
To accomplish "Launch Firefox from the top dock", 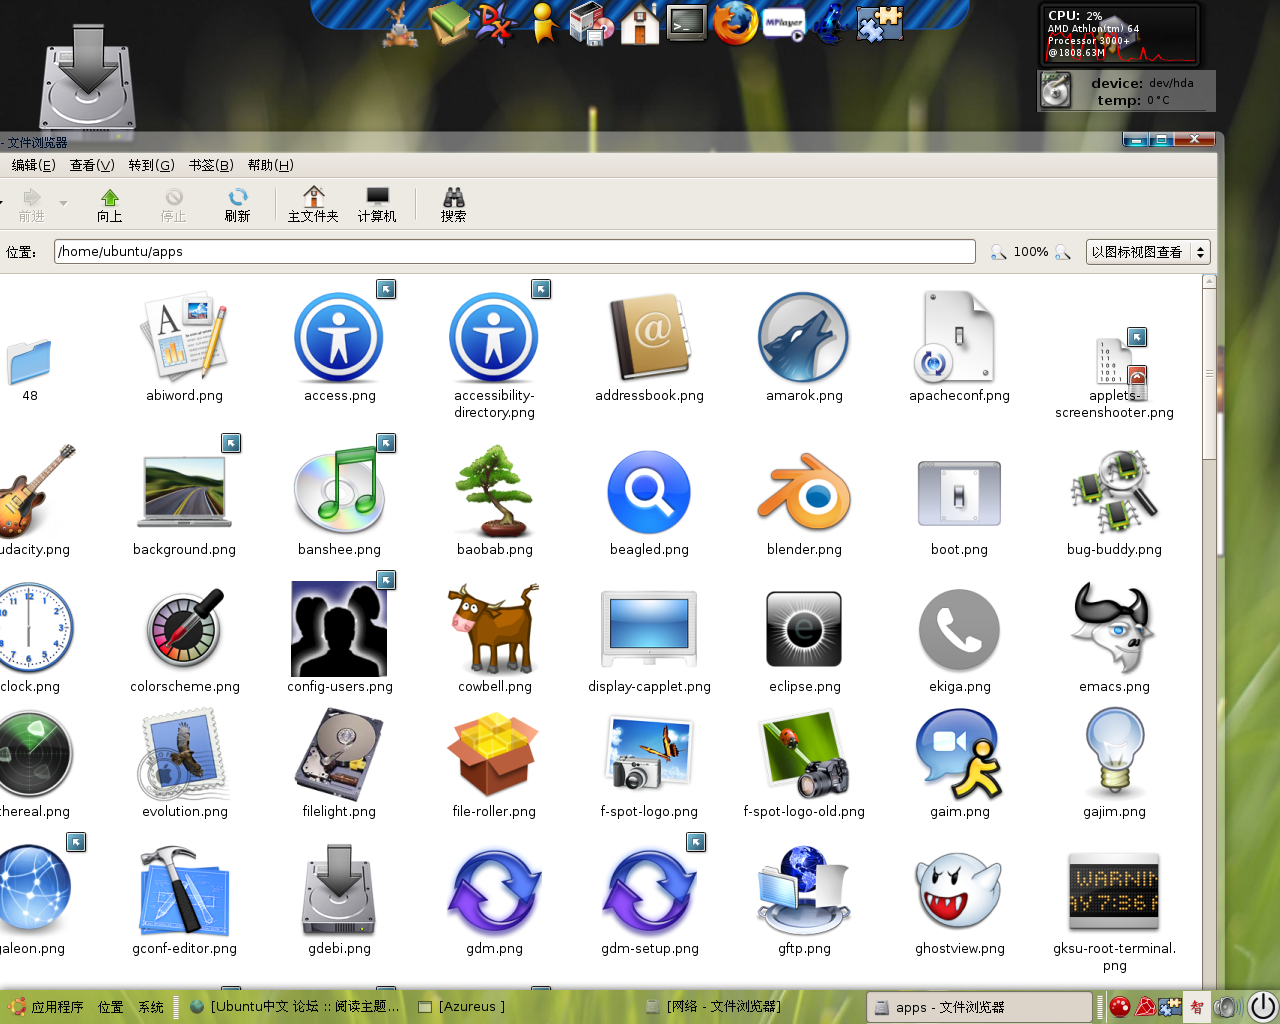I will 735,23.
